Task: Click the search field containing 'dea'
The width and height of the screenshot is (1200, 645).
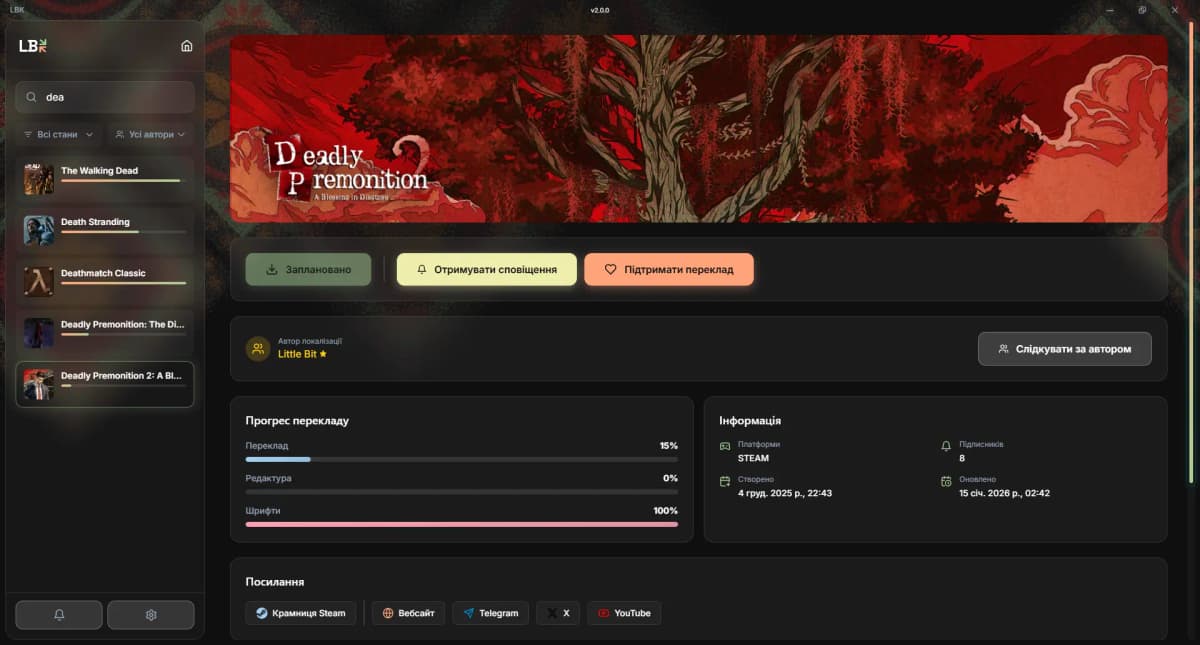Action: coord(105,97)
